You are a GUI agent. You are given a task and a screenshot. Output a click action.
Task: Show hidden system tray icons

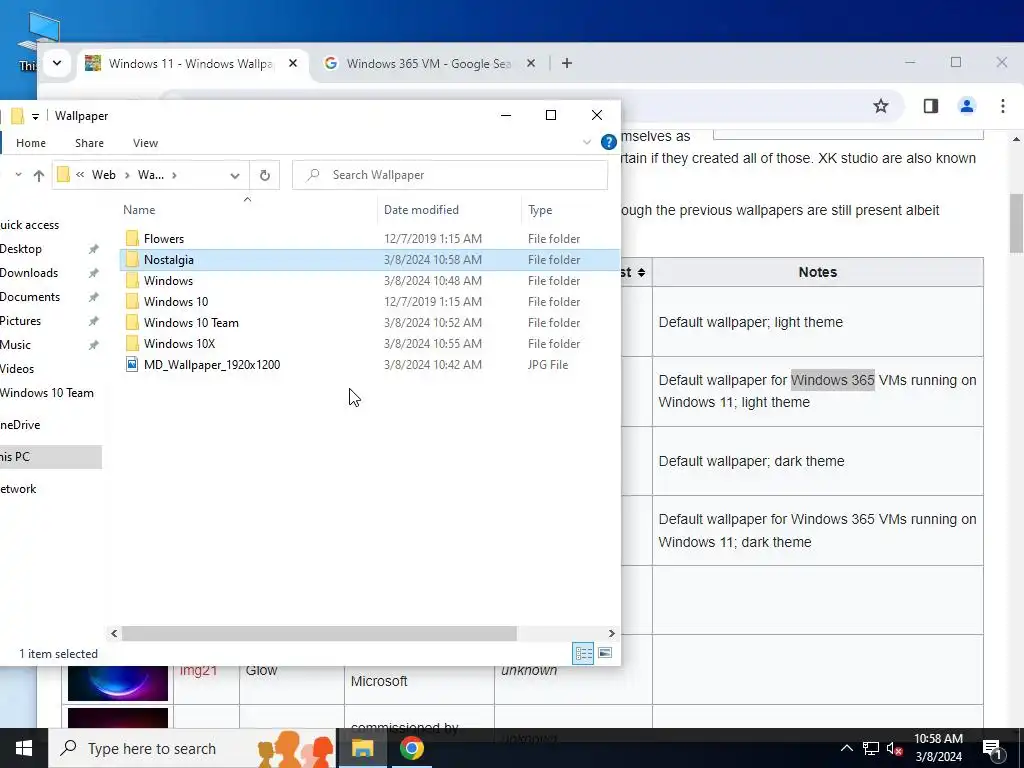(846, 748)
